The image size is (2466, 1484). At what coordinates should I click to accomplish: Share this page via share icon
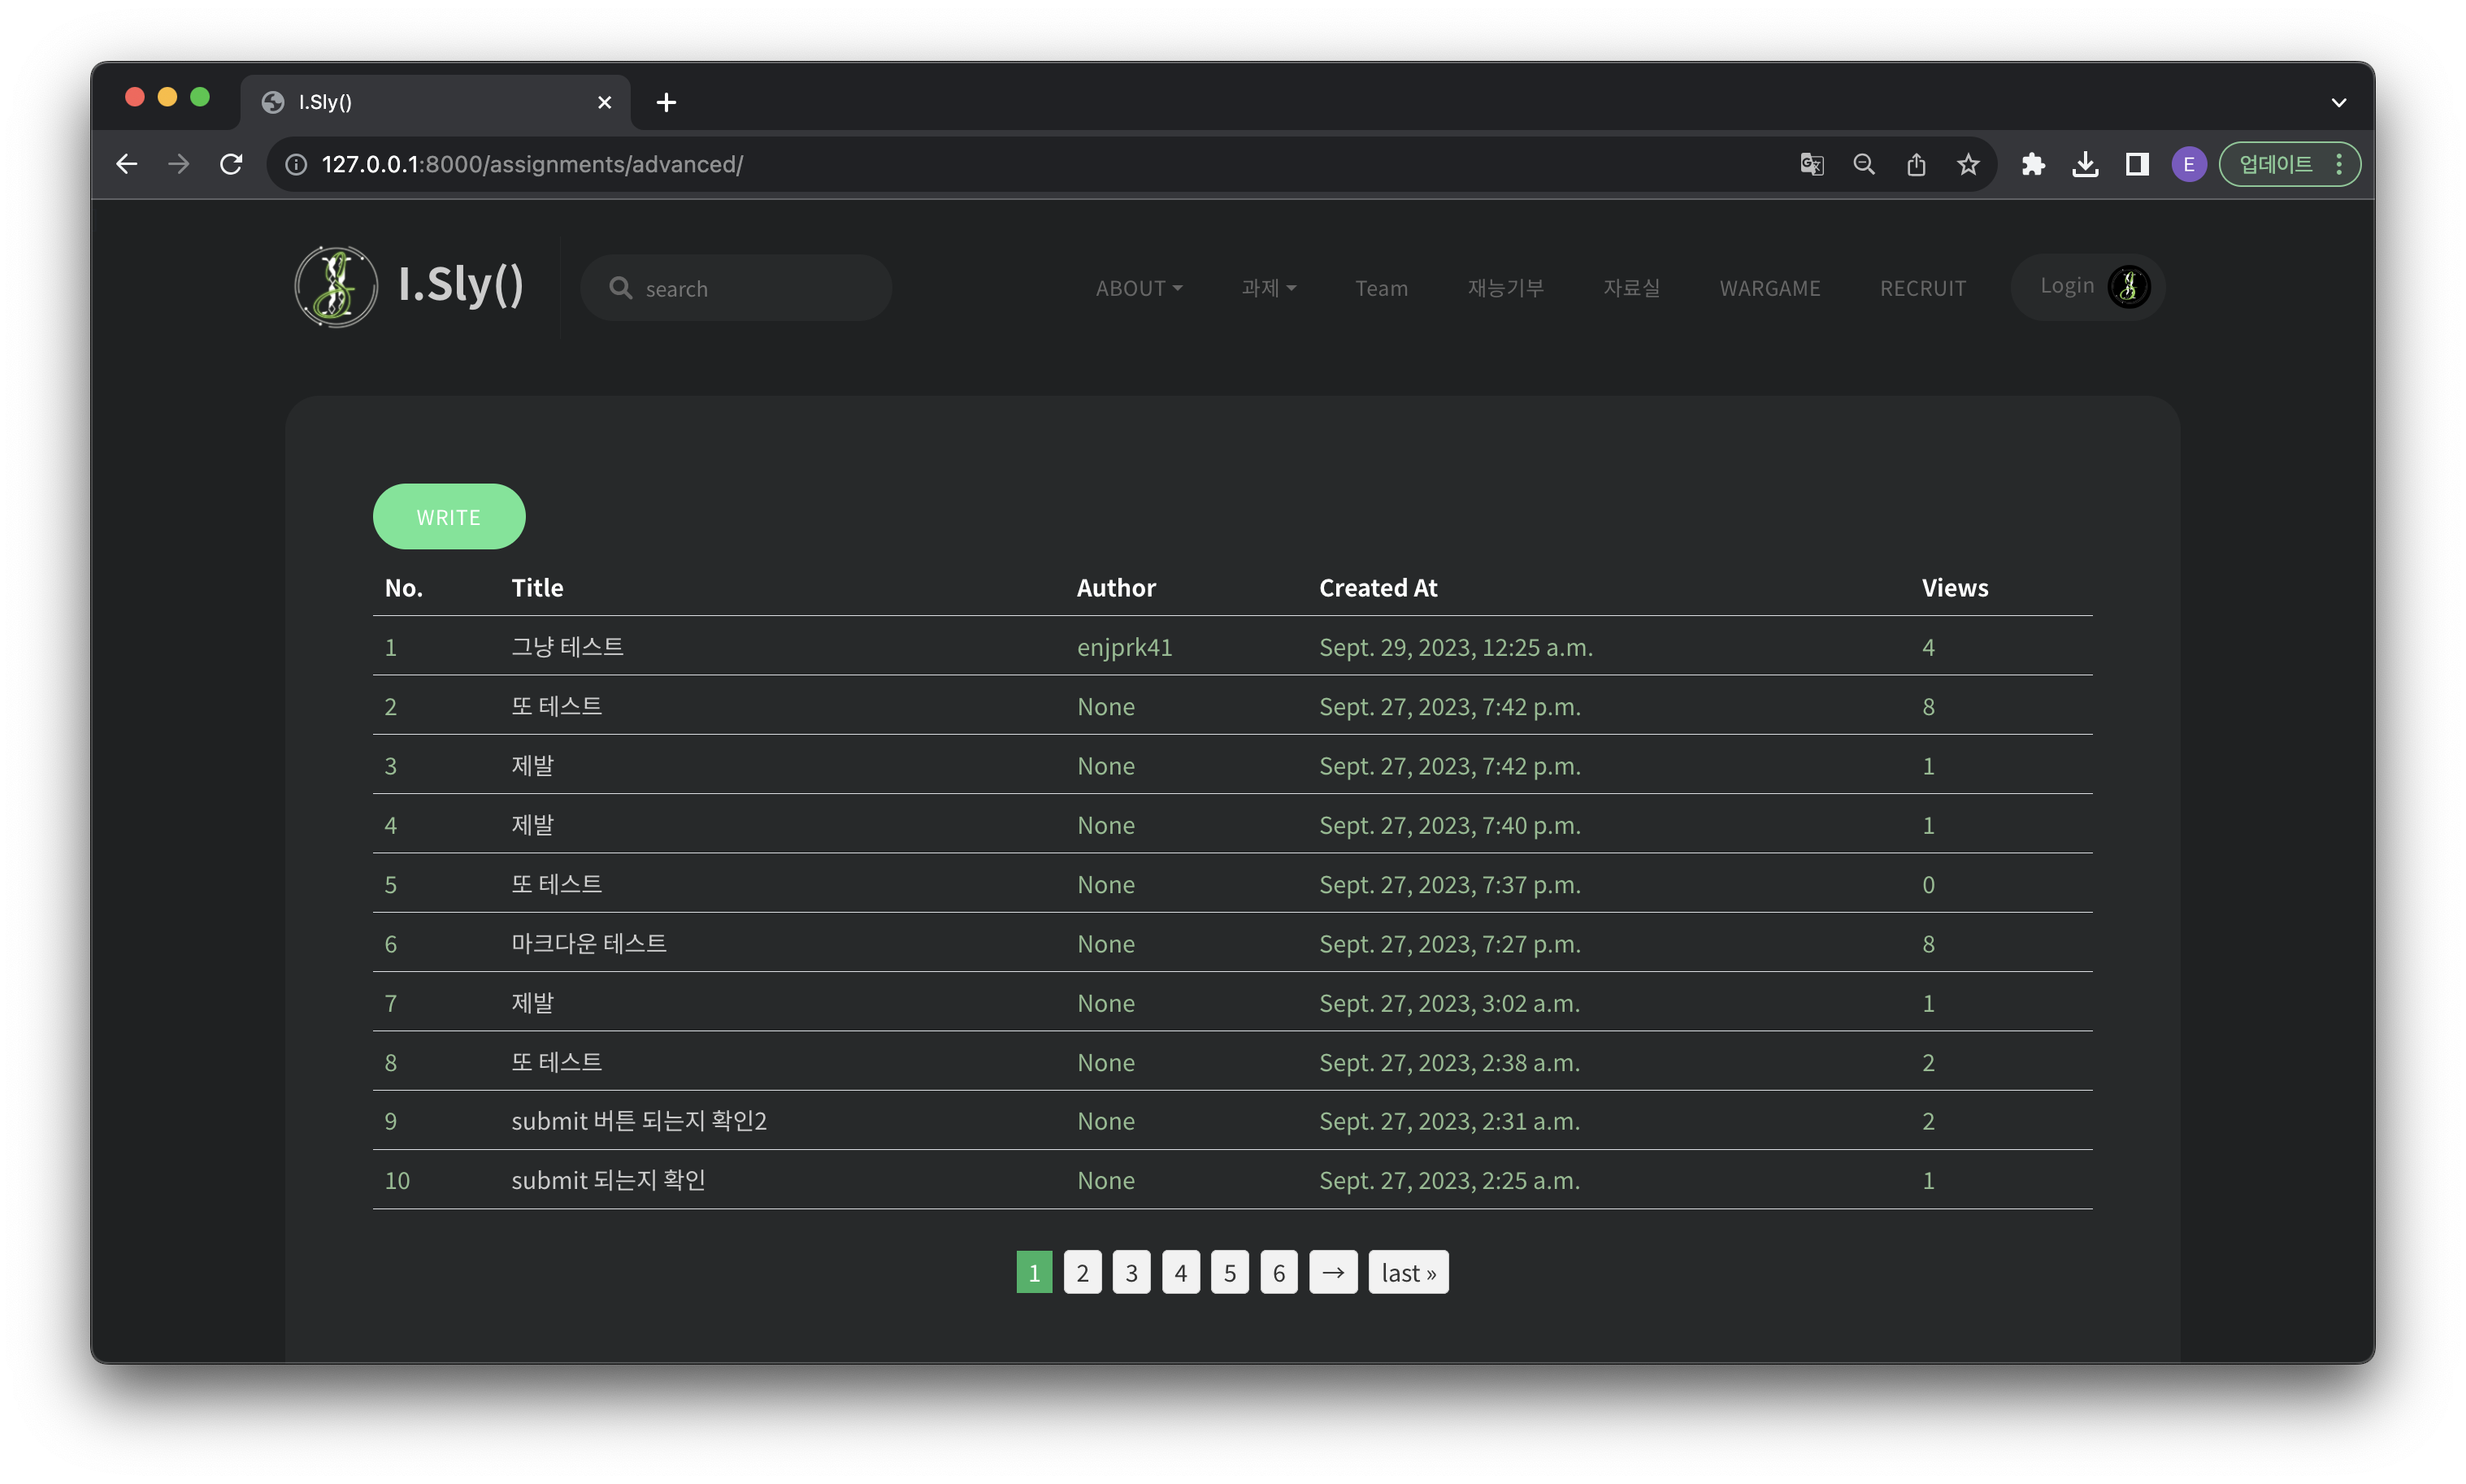[x=1915, y=164]
